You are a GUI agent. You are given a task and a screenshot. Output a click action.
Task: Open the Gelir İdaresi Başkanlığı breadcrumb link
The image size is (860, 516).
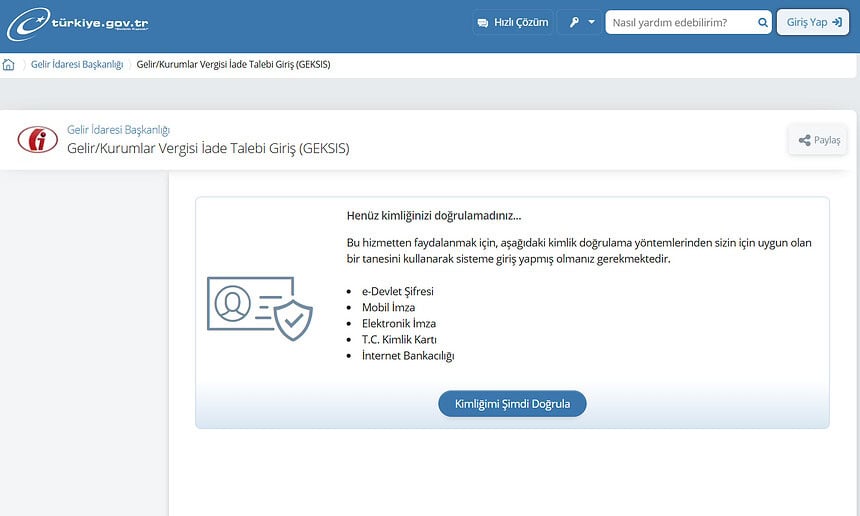(77, 65)
